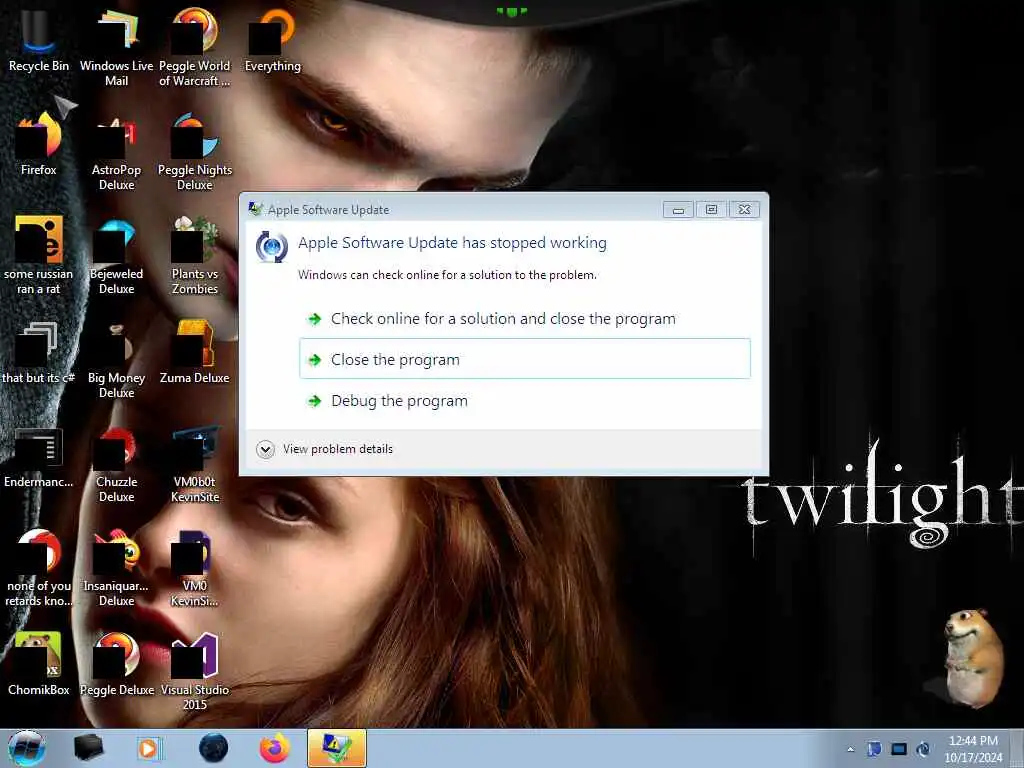The width and height of the screenshot is (1024, 768).
Task: Show hidden system tray icons
Action: coord(850,750)
